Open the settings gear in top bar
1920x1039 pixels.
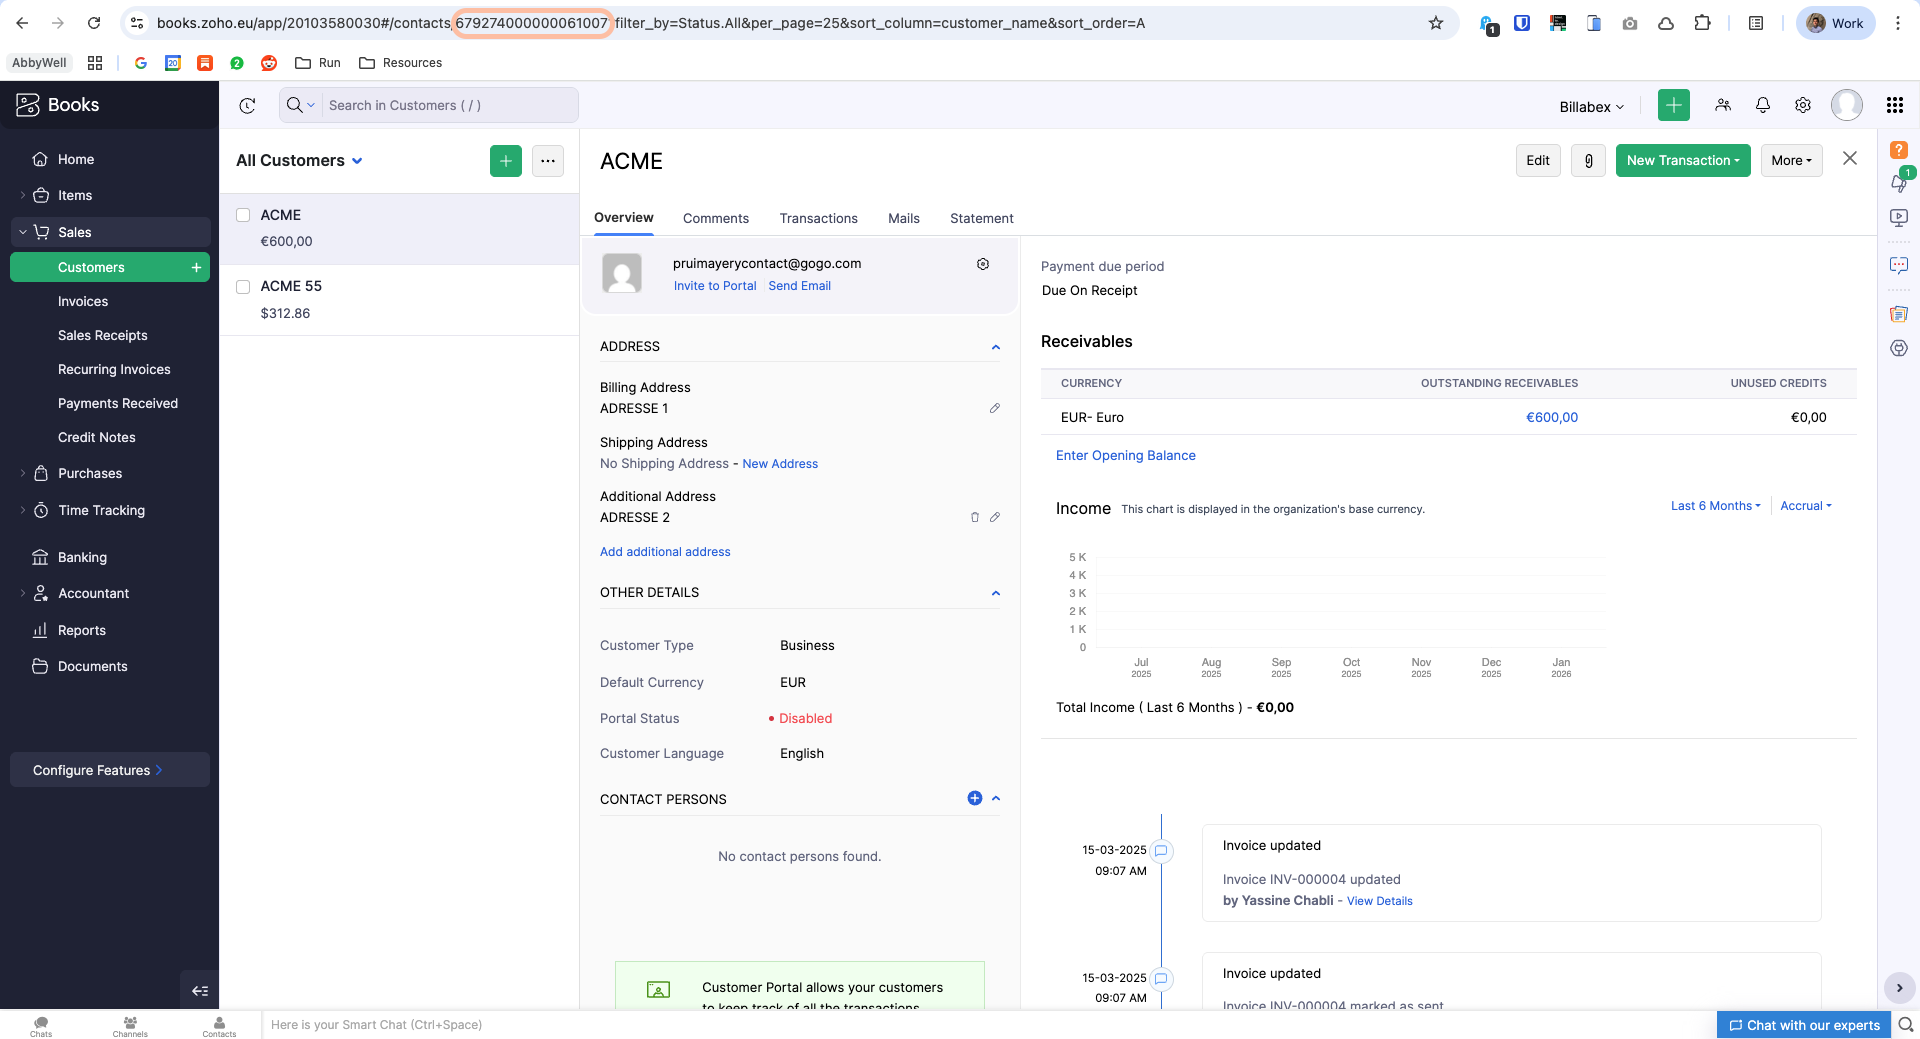pos(1803,105)
